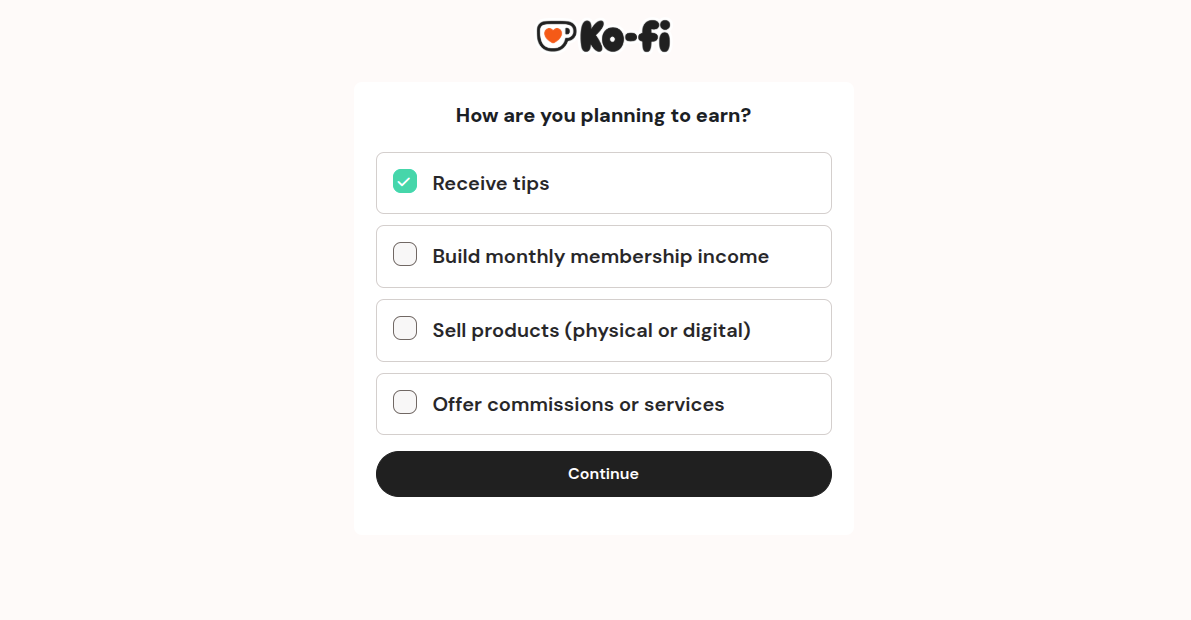The image size is (1191, 620).
Task: Click the "How are you planning to earn?" heading
Action: coord(603,116)
